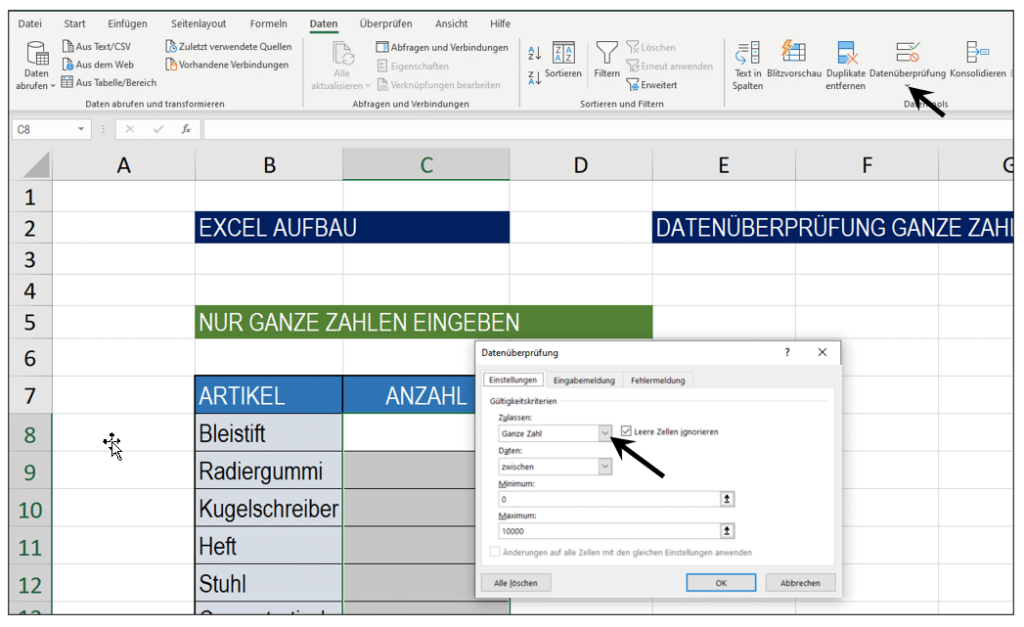
Task: Click the Alle löschen button
Action: point(516,583)
